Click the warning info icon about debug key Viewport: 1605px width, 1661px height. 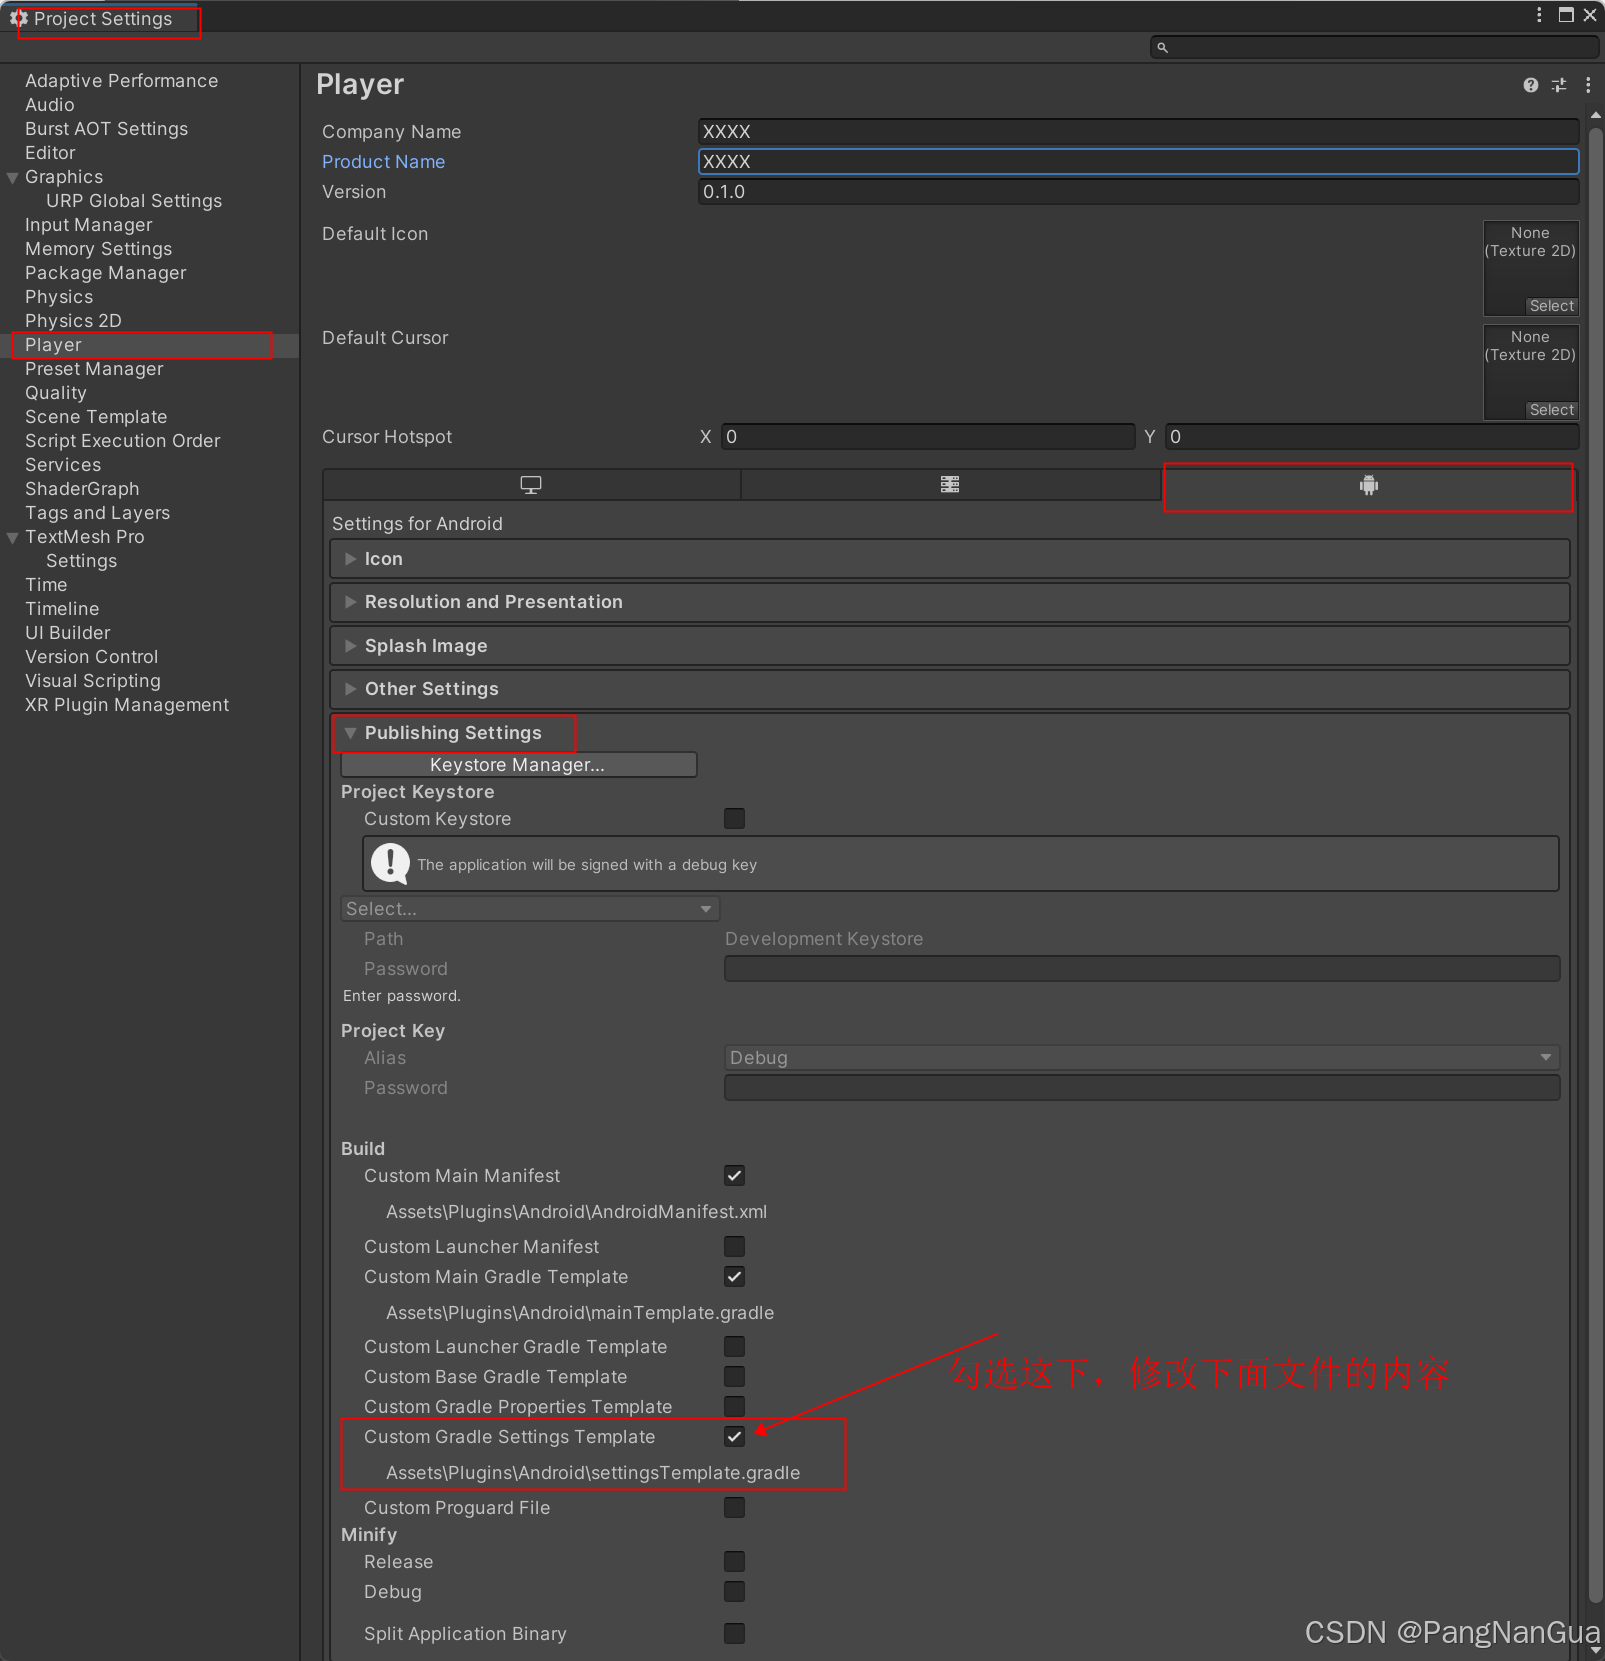(390, 863)
